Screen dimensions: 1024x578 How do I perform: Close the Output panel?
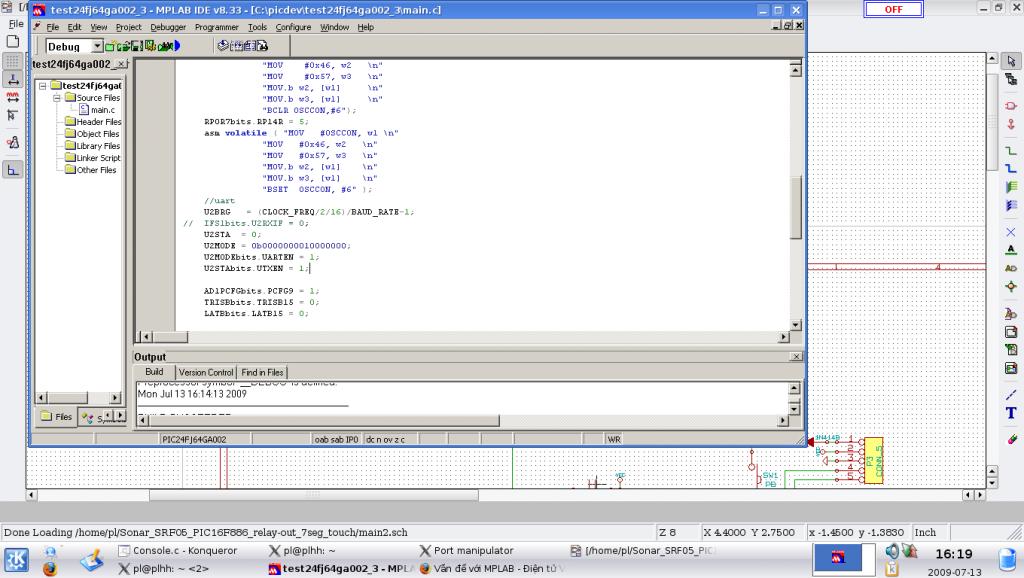click(x=796, y=357)
